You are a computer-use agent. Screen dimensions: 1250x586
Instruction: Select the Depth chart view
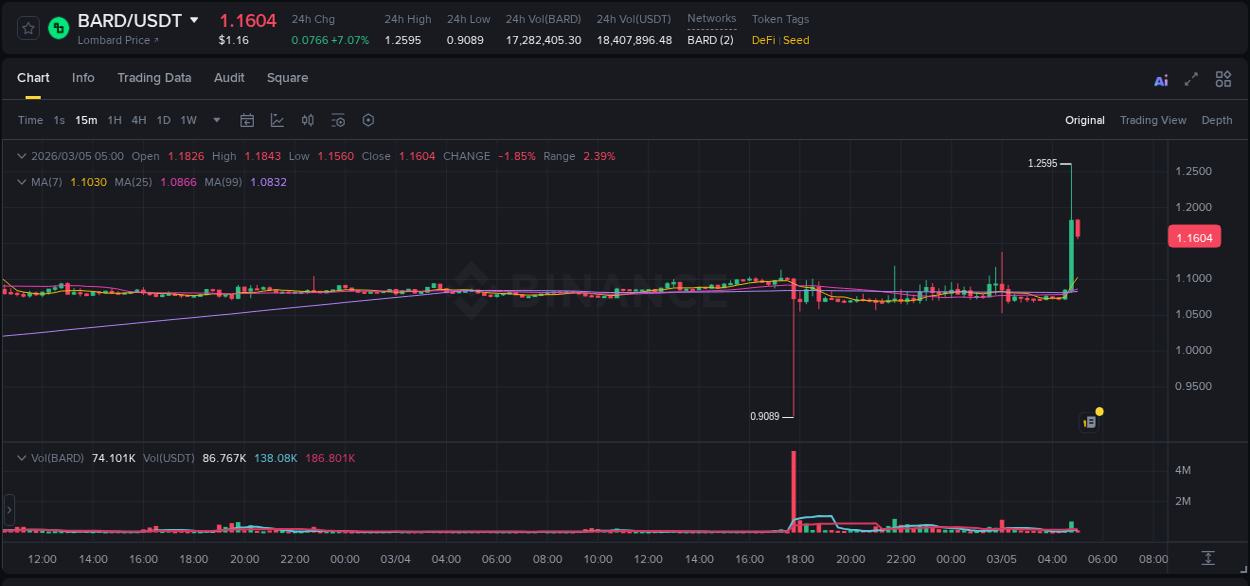1216,120
